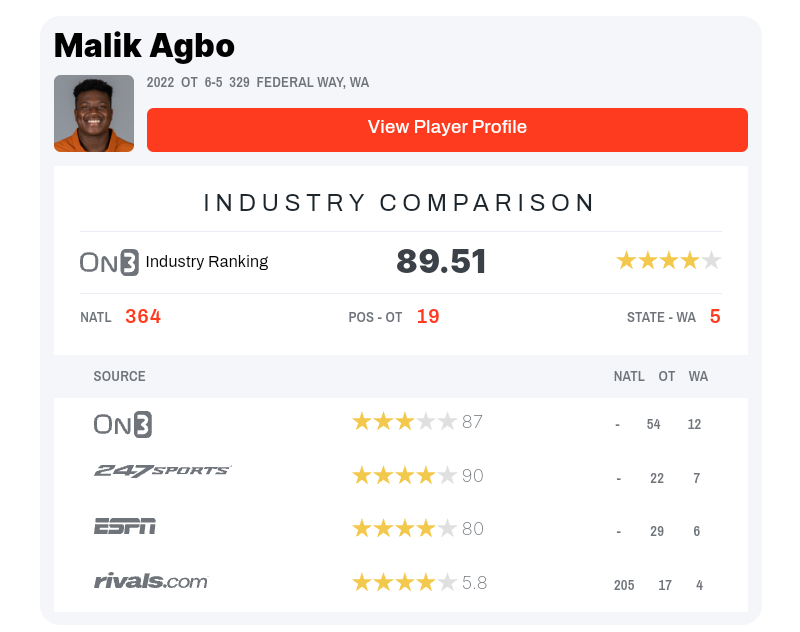The width and height of the screenshot is (800, 632).
Task: Click the OT position rank 19
Action: [x=428, y=317]
